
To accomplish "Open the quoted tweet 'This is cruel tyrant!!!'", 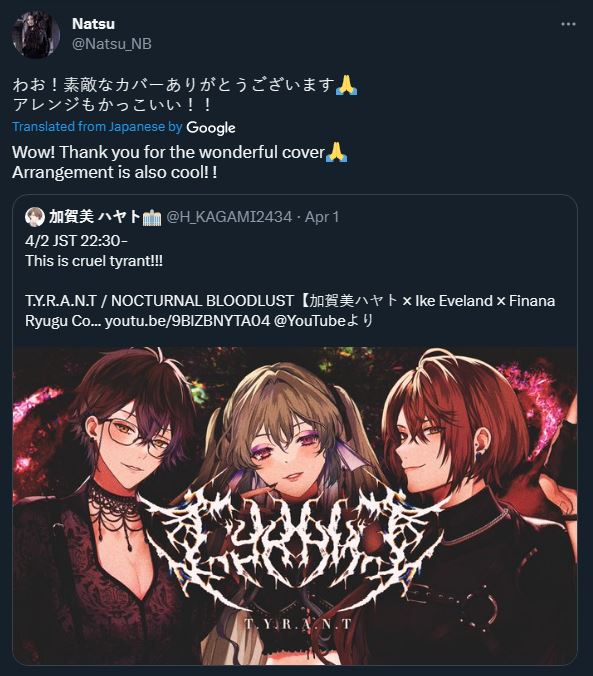I will [94, 261].
